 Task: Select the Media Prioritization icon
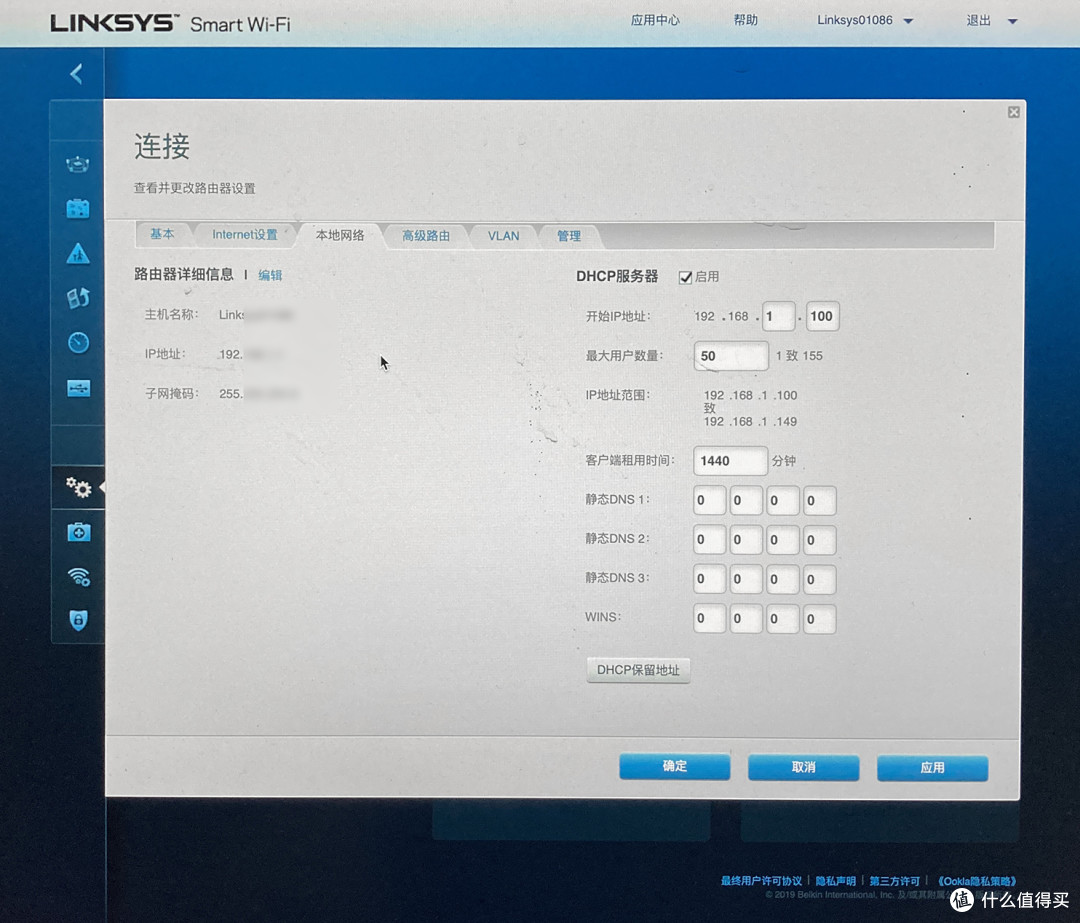(x=78, y=298)
